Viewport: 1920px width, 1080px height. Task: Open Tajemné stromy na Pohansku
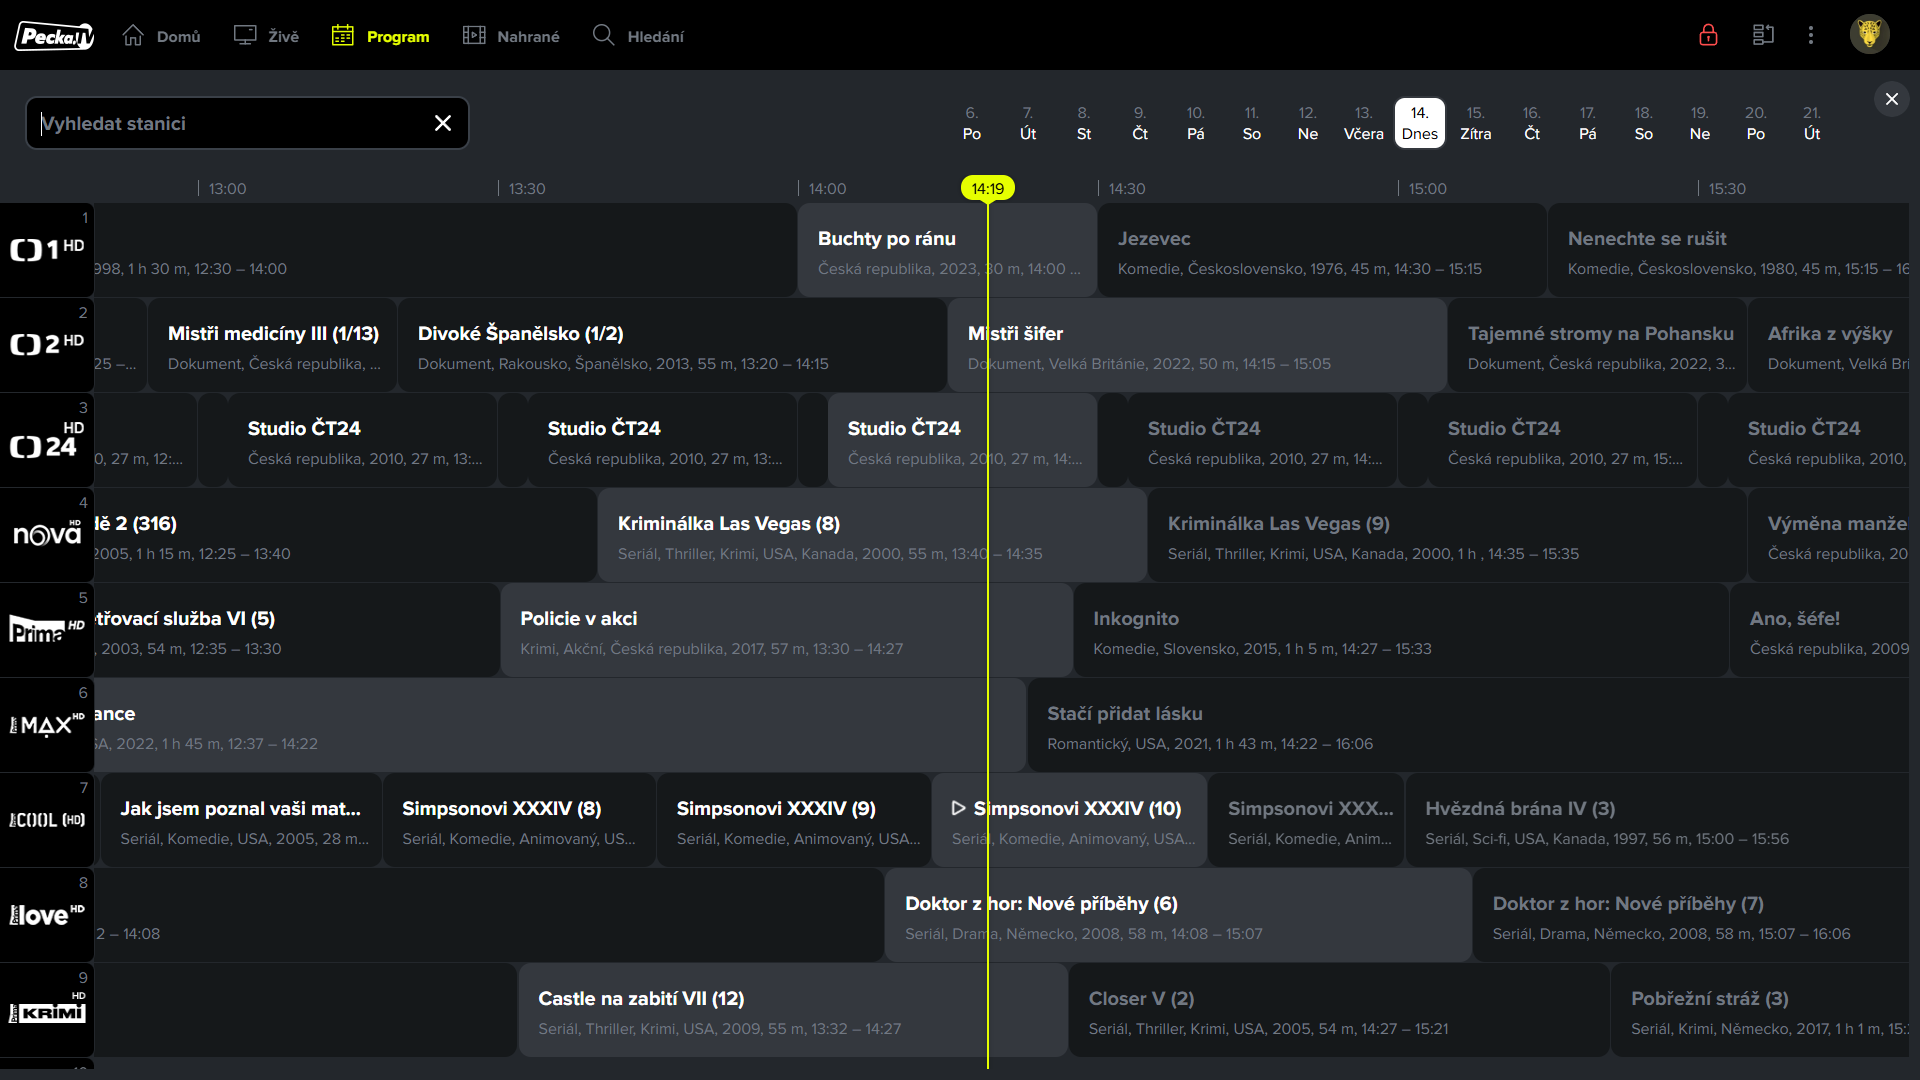1597,345
